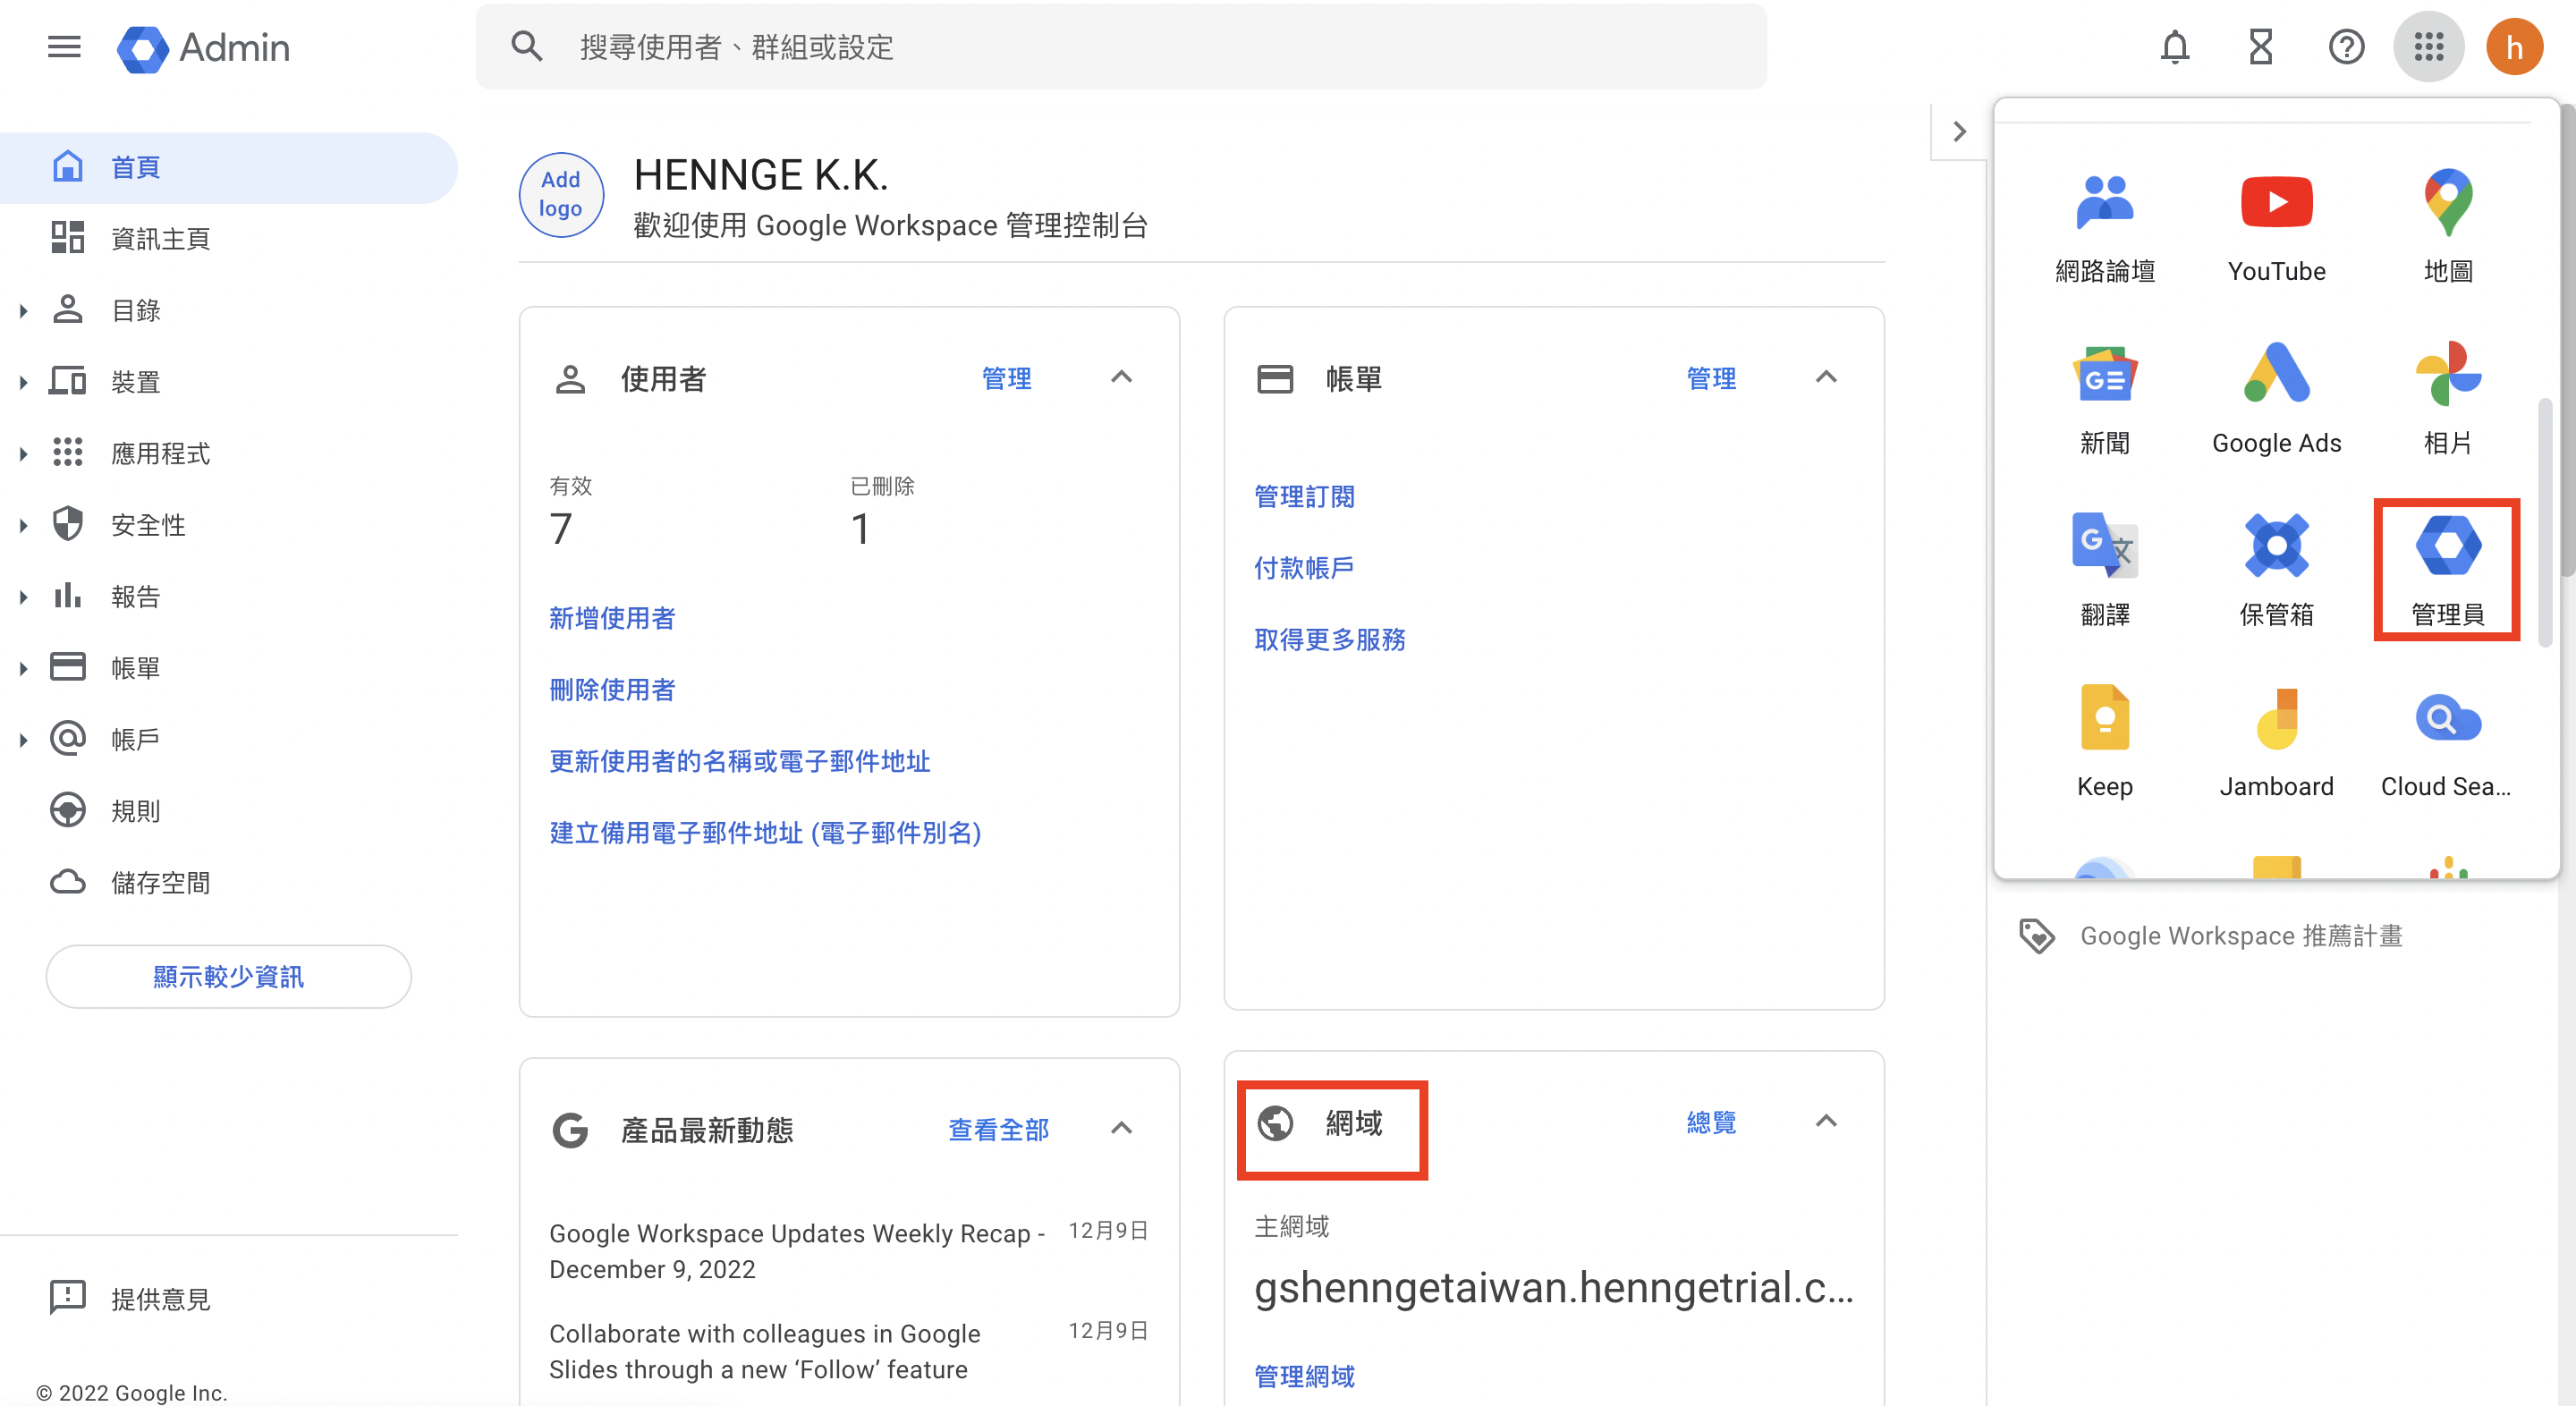Click the Add logo circle
This screenshot has height=1406, width=2576.
click(560, 194)
